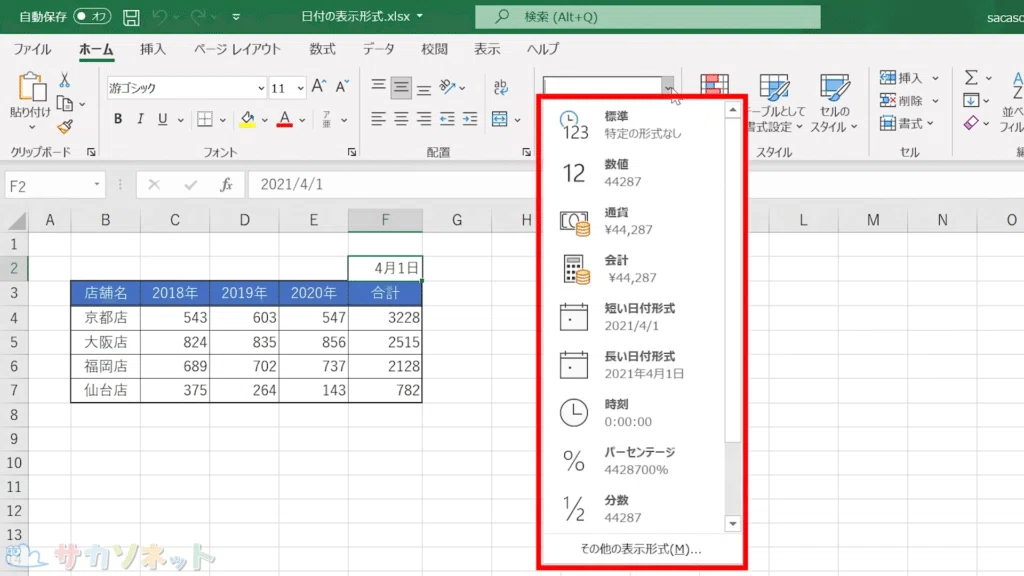Switch to the データ tab
Screen dimensions: 1024x576
[x=379, y=49]
